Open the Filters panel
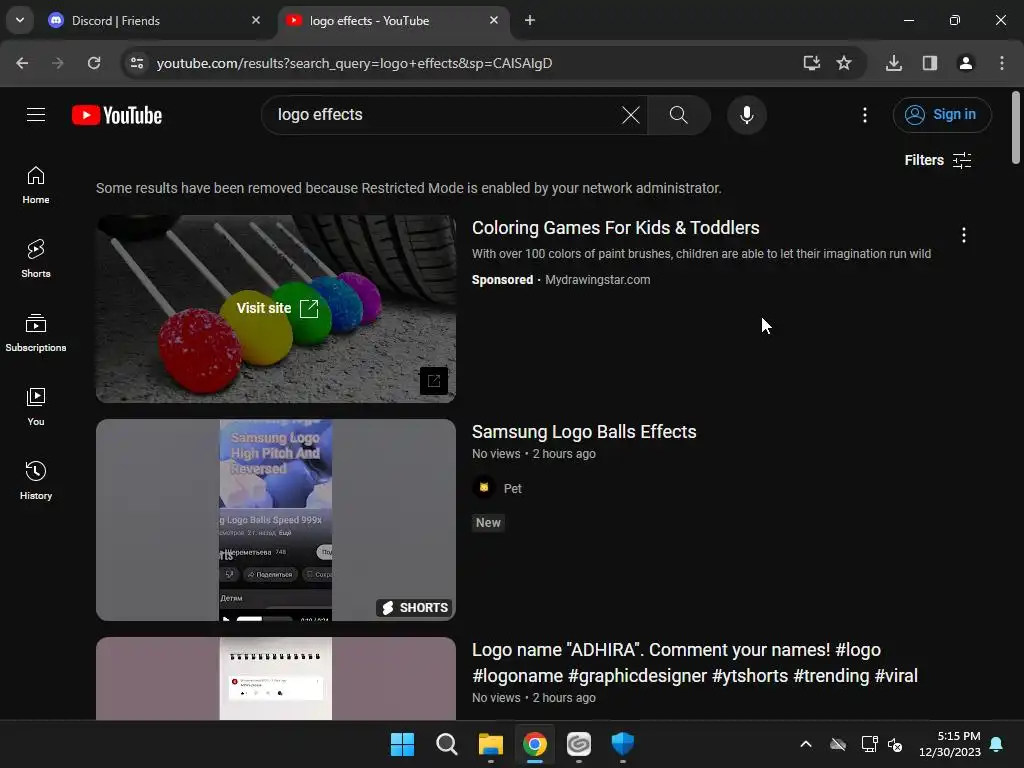This screenshot has height=768, width=1024. pyautogui.click(x=938, y=160)
